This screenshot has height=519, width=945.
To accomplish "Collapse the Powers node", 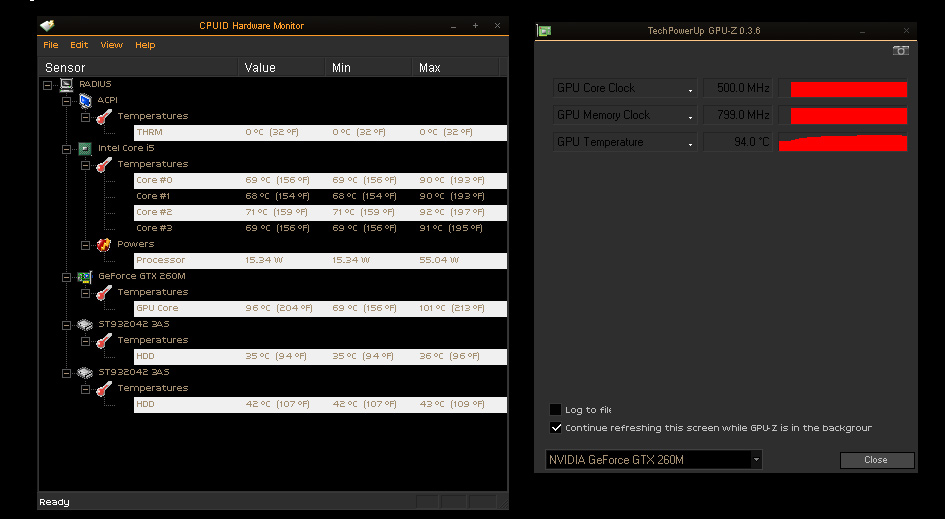I will [x=86, y=245].
